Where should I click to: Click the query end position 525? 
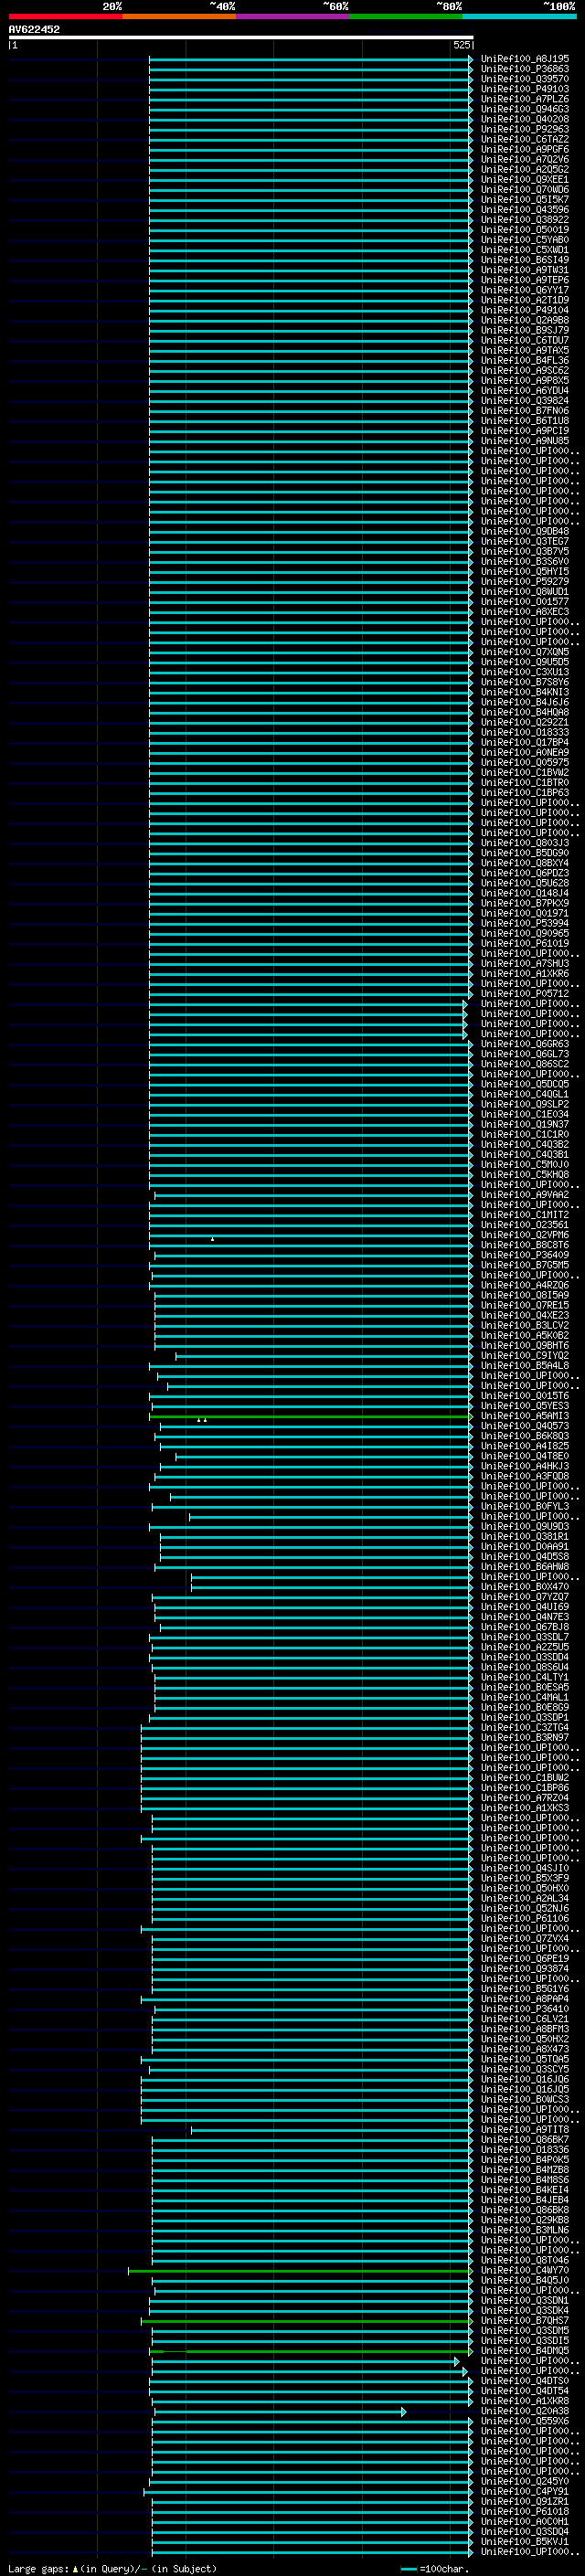pos(461,45)
